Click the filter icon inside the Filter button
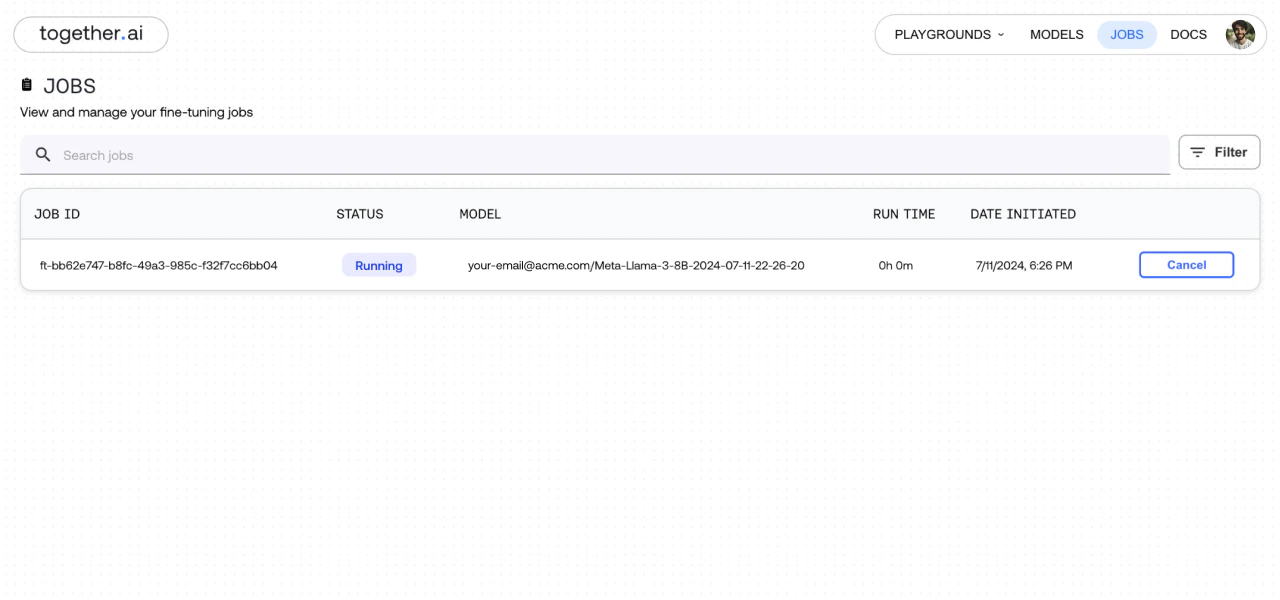The width and height of the screenshot is (1280, 600). click(x=1199, y=152)
